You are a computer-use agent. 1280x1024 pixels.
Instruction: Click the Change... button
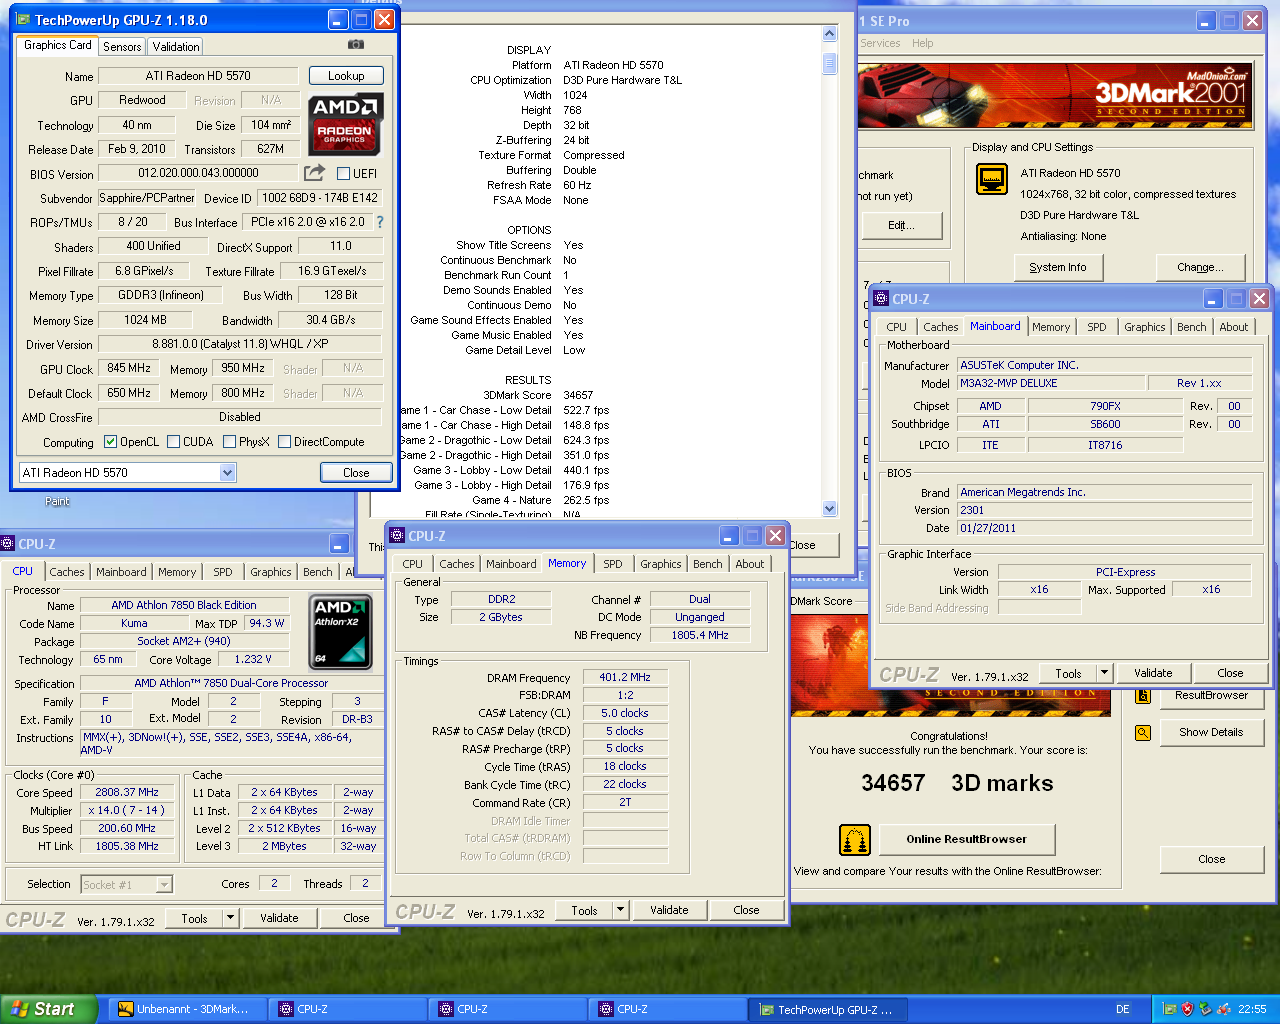tap(1200, 267)
